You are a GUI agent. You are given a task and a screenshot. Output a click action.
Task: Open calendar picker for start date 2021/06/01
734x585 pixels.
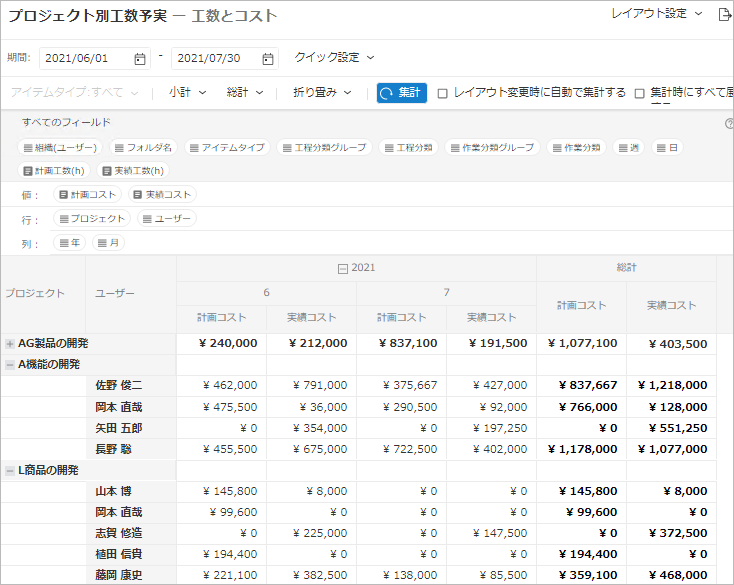tap(139, 59)
